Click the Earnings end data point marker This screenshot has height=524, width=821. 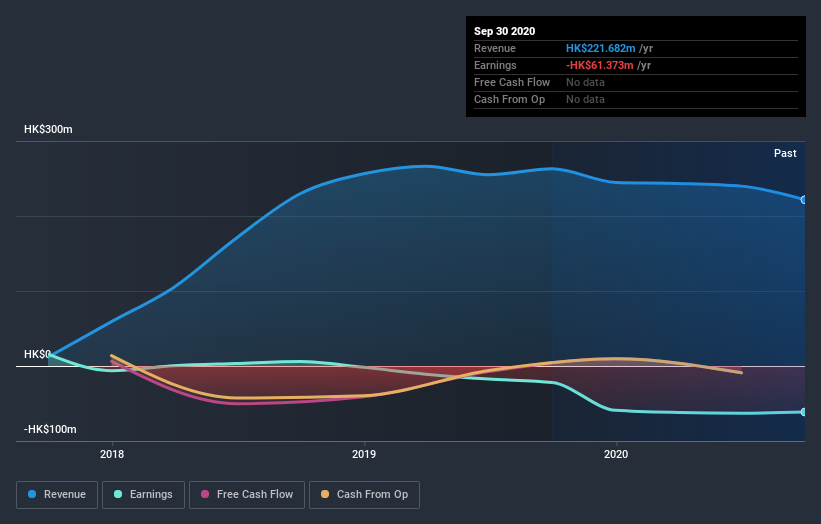pyautogui.click(x=804, y=412)
